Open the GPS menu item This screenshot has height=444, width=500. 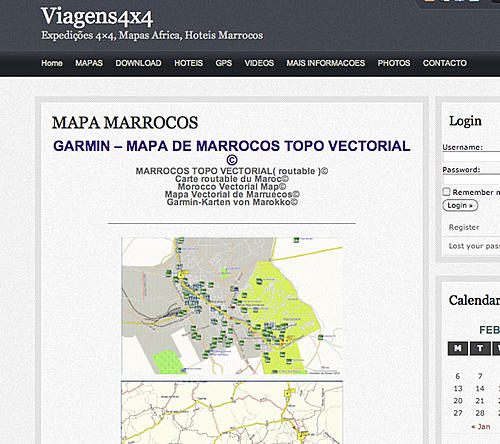pos(223,63)
